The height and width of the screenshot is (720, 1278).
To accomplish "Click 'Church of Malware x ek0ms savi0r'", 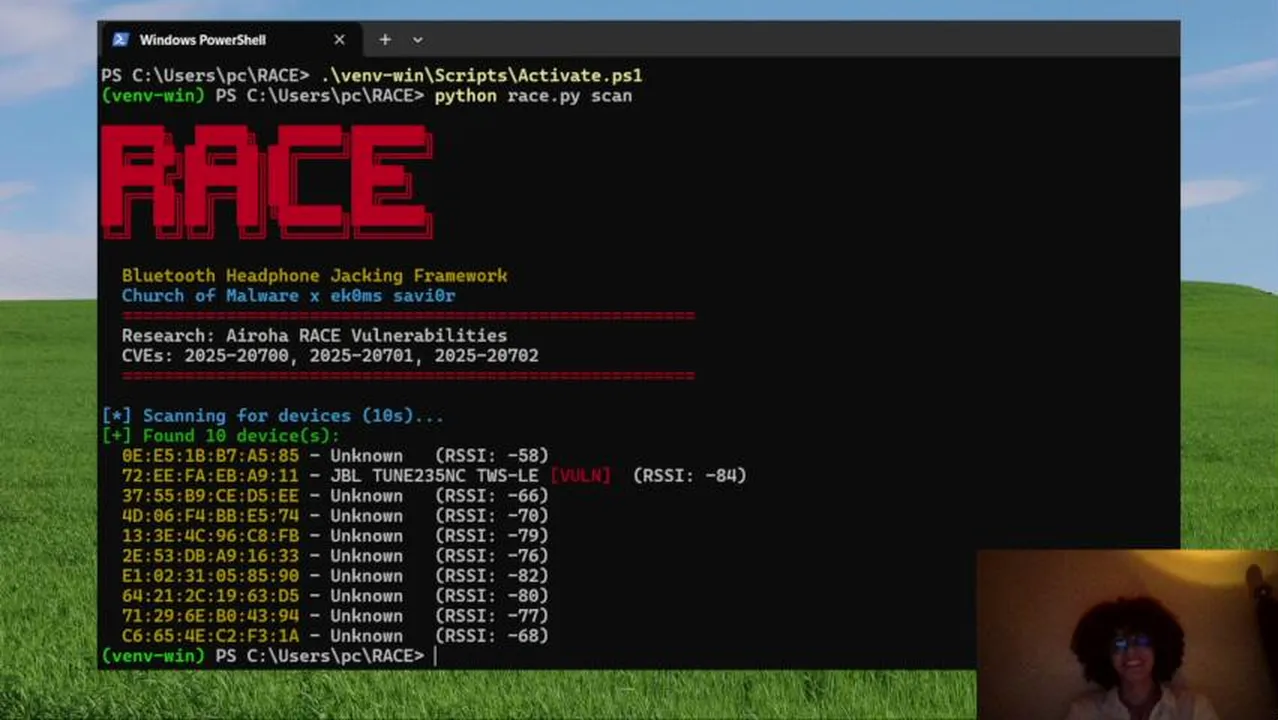I will 288,295.
